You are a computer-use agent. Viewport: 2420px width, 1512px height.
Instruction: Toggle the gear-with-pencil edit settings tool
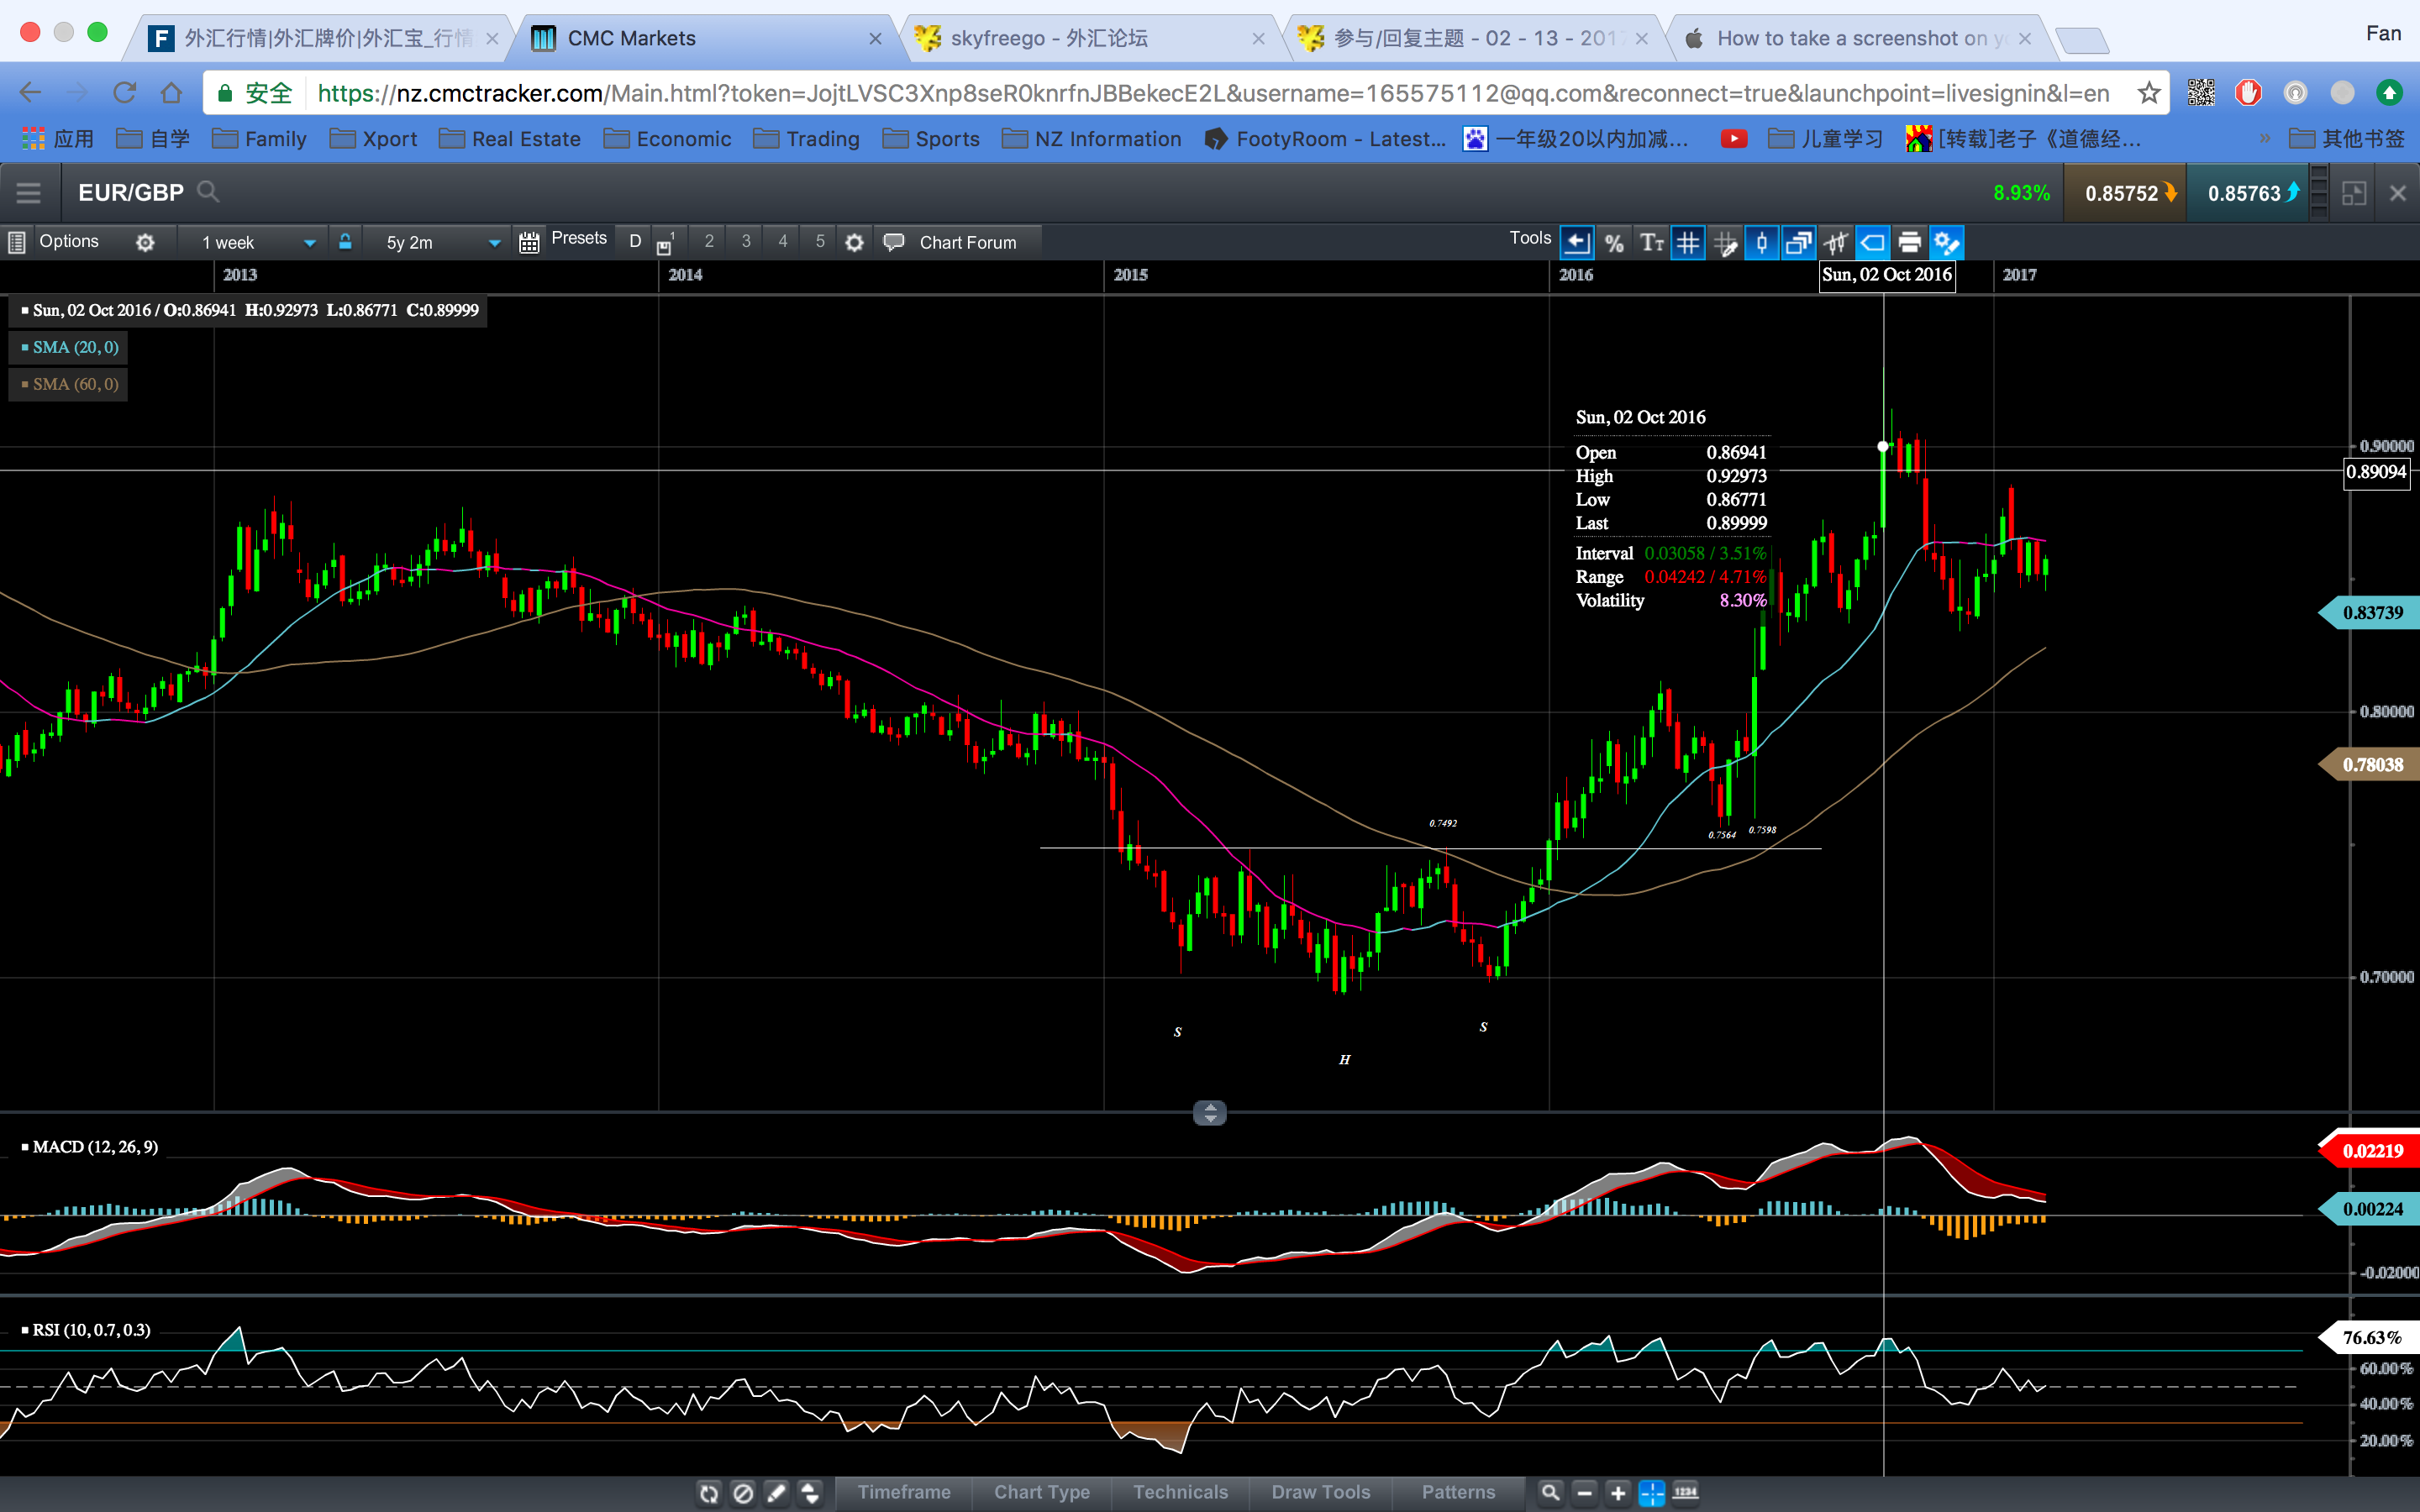coord(1947,242)
